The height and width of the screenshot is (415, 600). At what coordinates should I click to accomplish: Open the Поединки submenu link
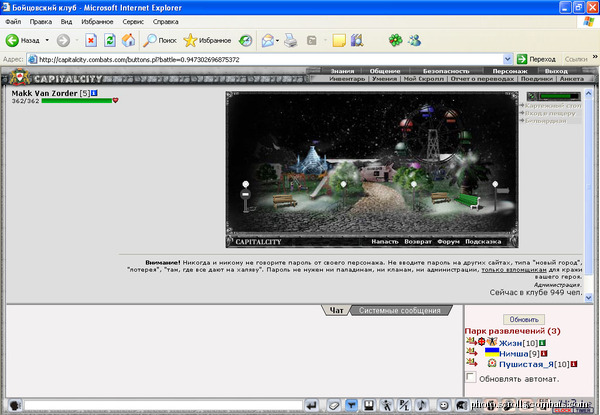point(536,78)
